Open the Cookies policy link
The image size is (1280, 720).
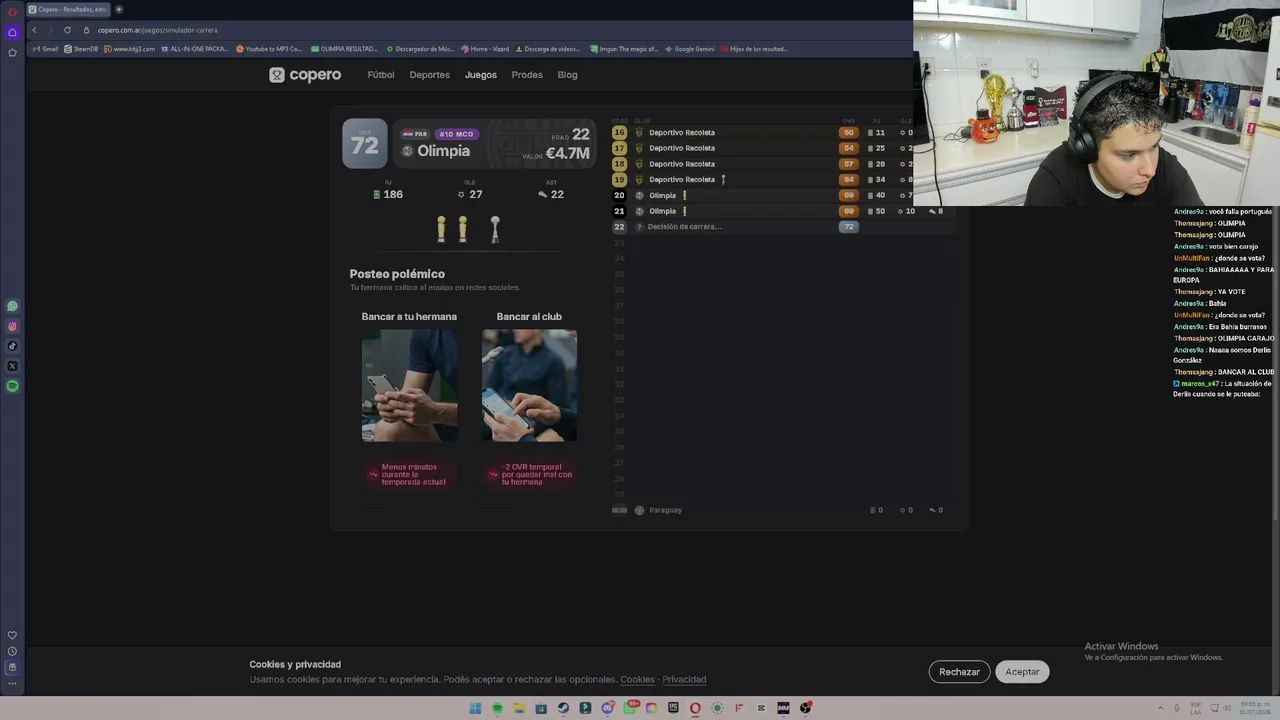(637, 680)
